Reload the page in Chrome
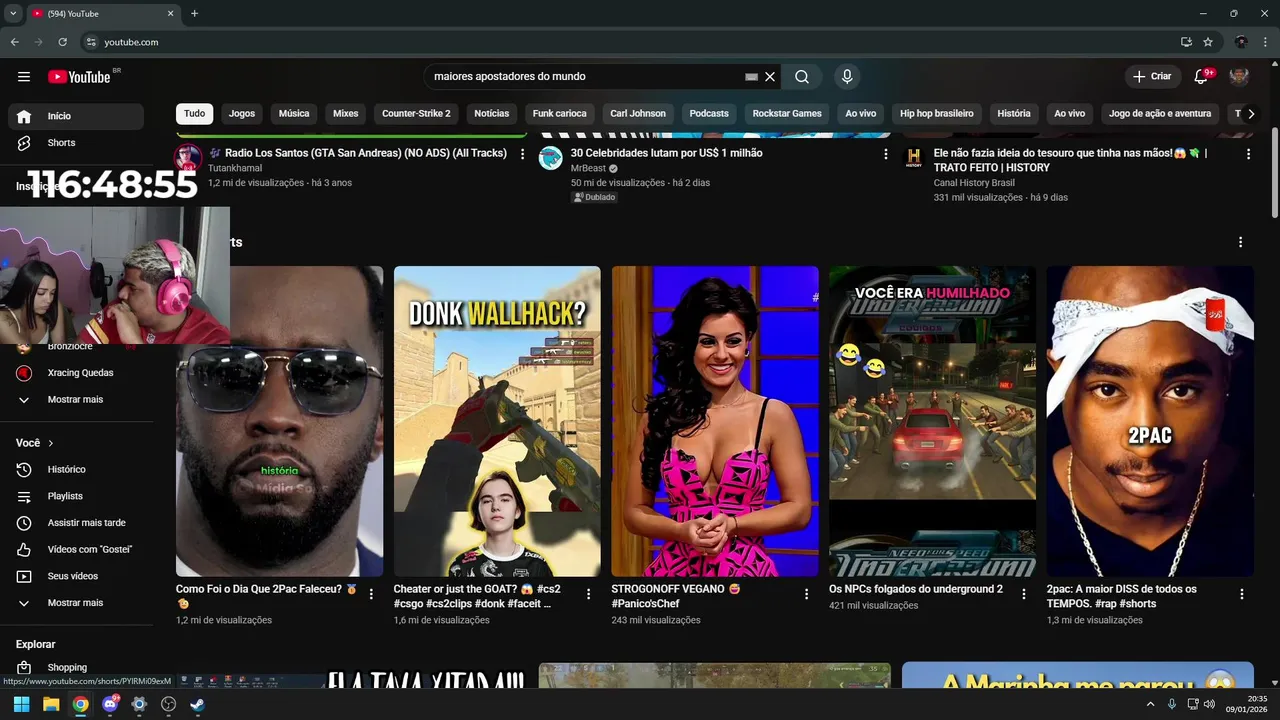This screenshot has height=720, width=1280. click(63, 42)
